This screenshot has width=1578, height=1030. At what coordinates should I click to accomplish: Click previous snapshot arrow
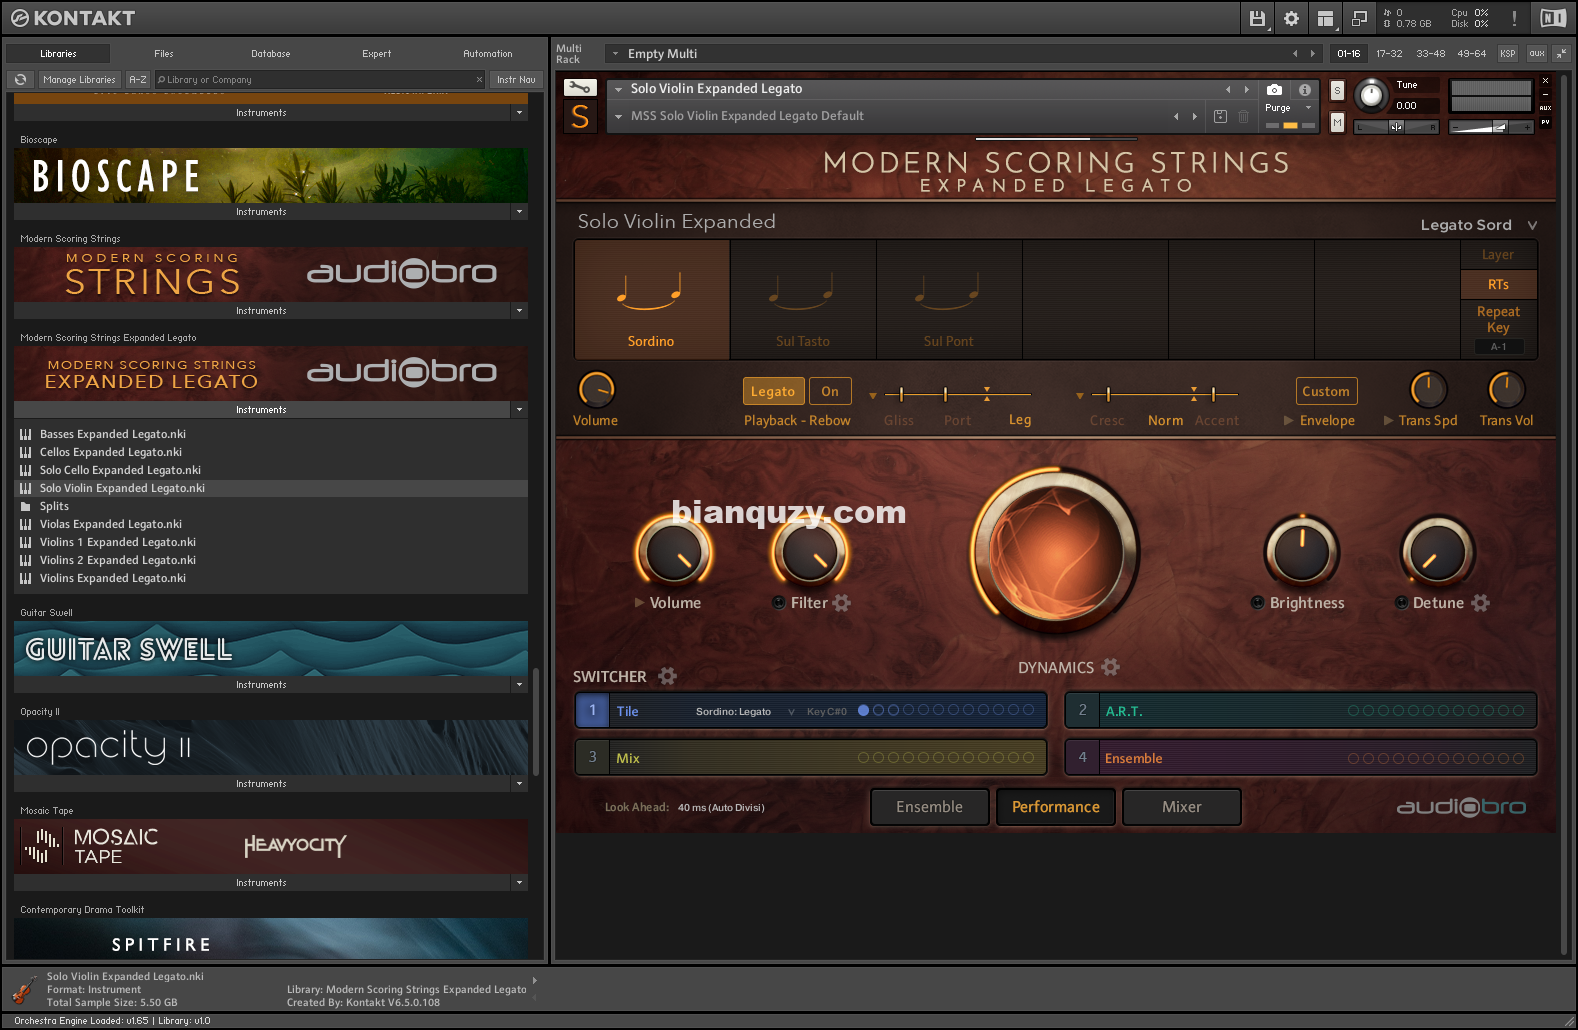click(1176, 116)
